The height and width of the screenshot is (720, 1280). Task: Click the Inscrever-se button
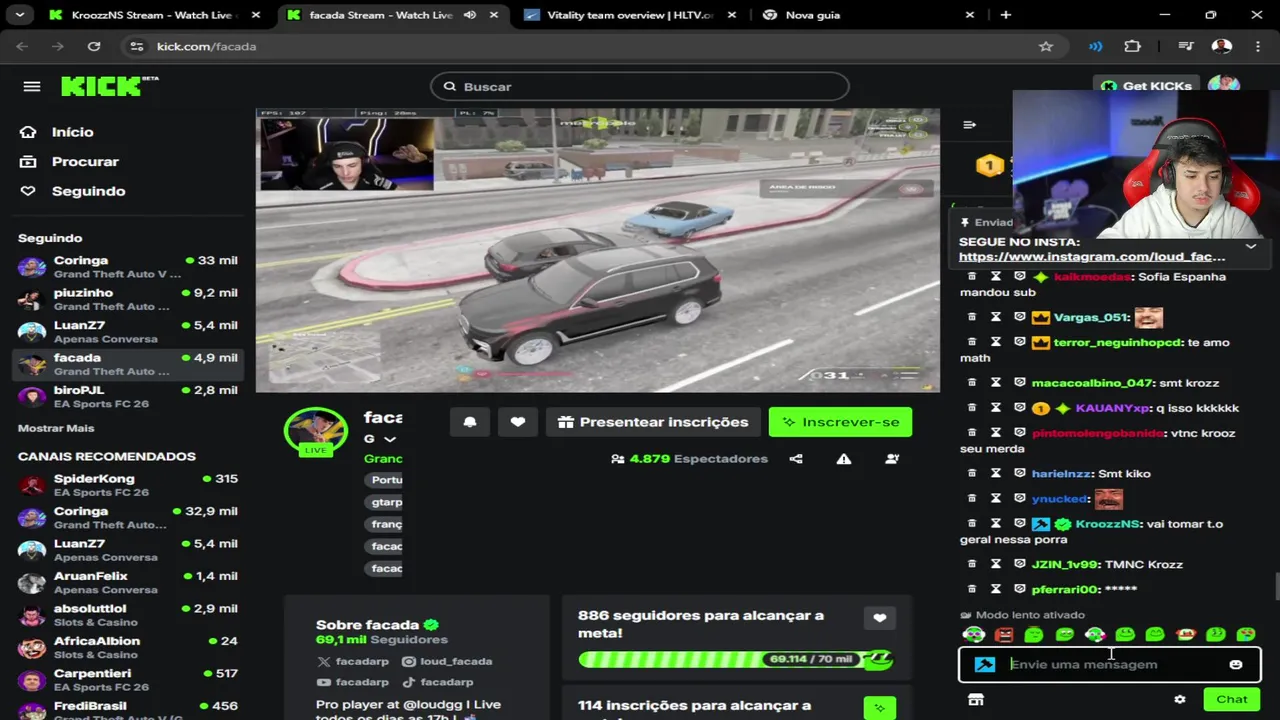point(840,422)
